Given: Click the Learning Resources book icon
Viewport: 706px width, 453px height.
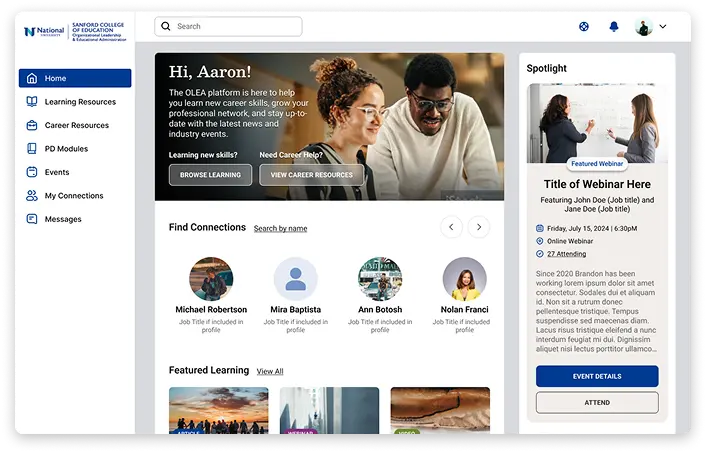Looking at the screenshot, I should coord(32,102).
